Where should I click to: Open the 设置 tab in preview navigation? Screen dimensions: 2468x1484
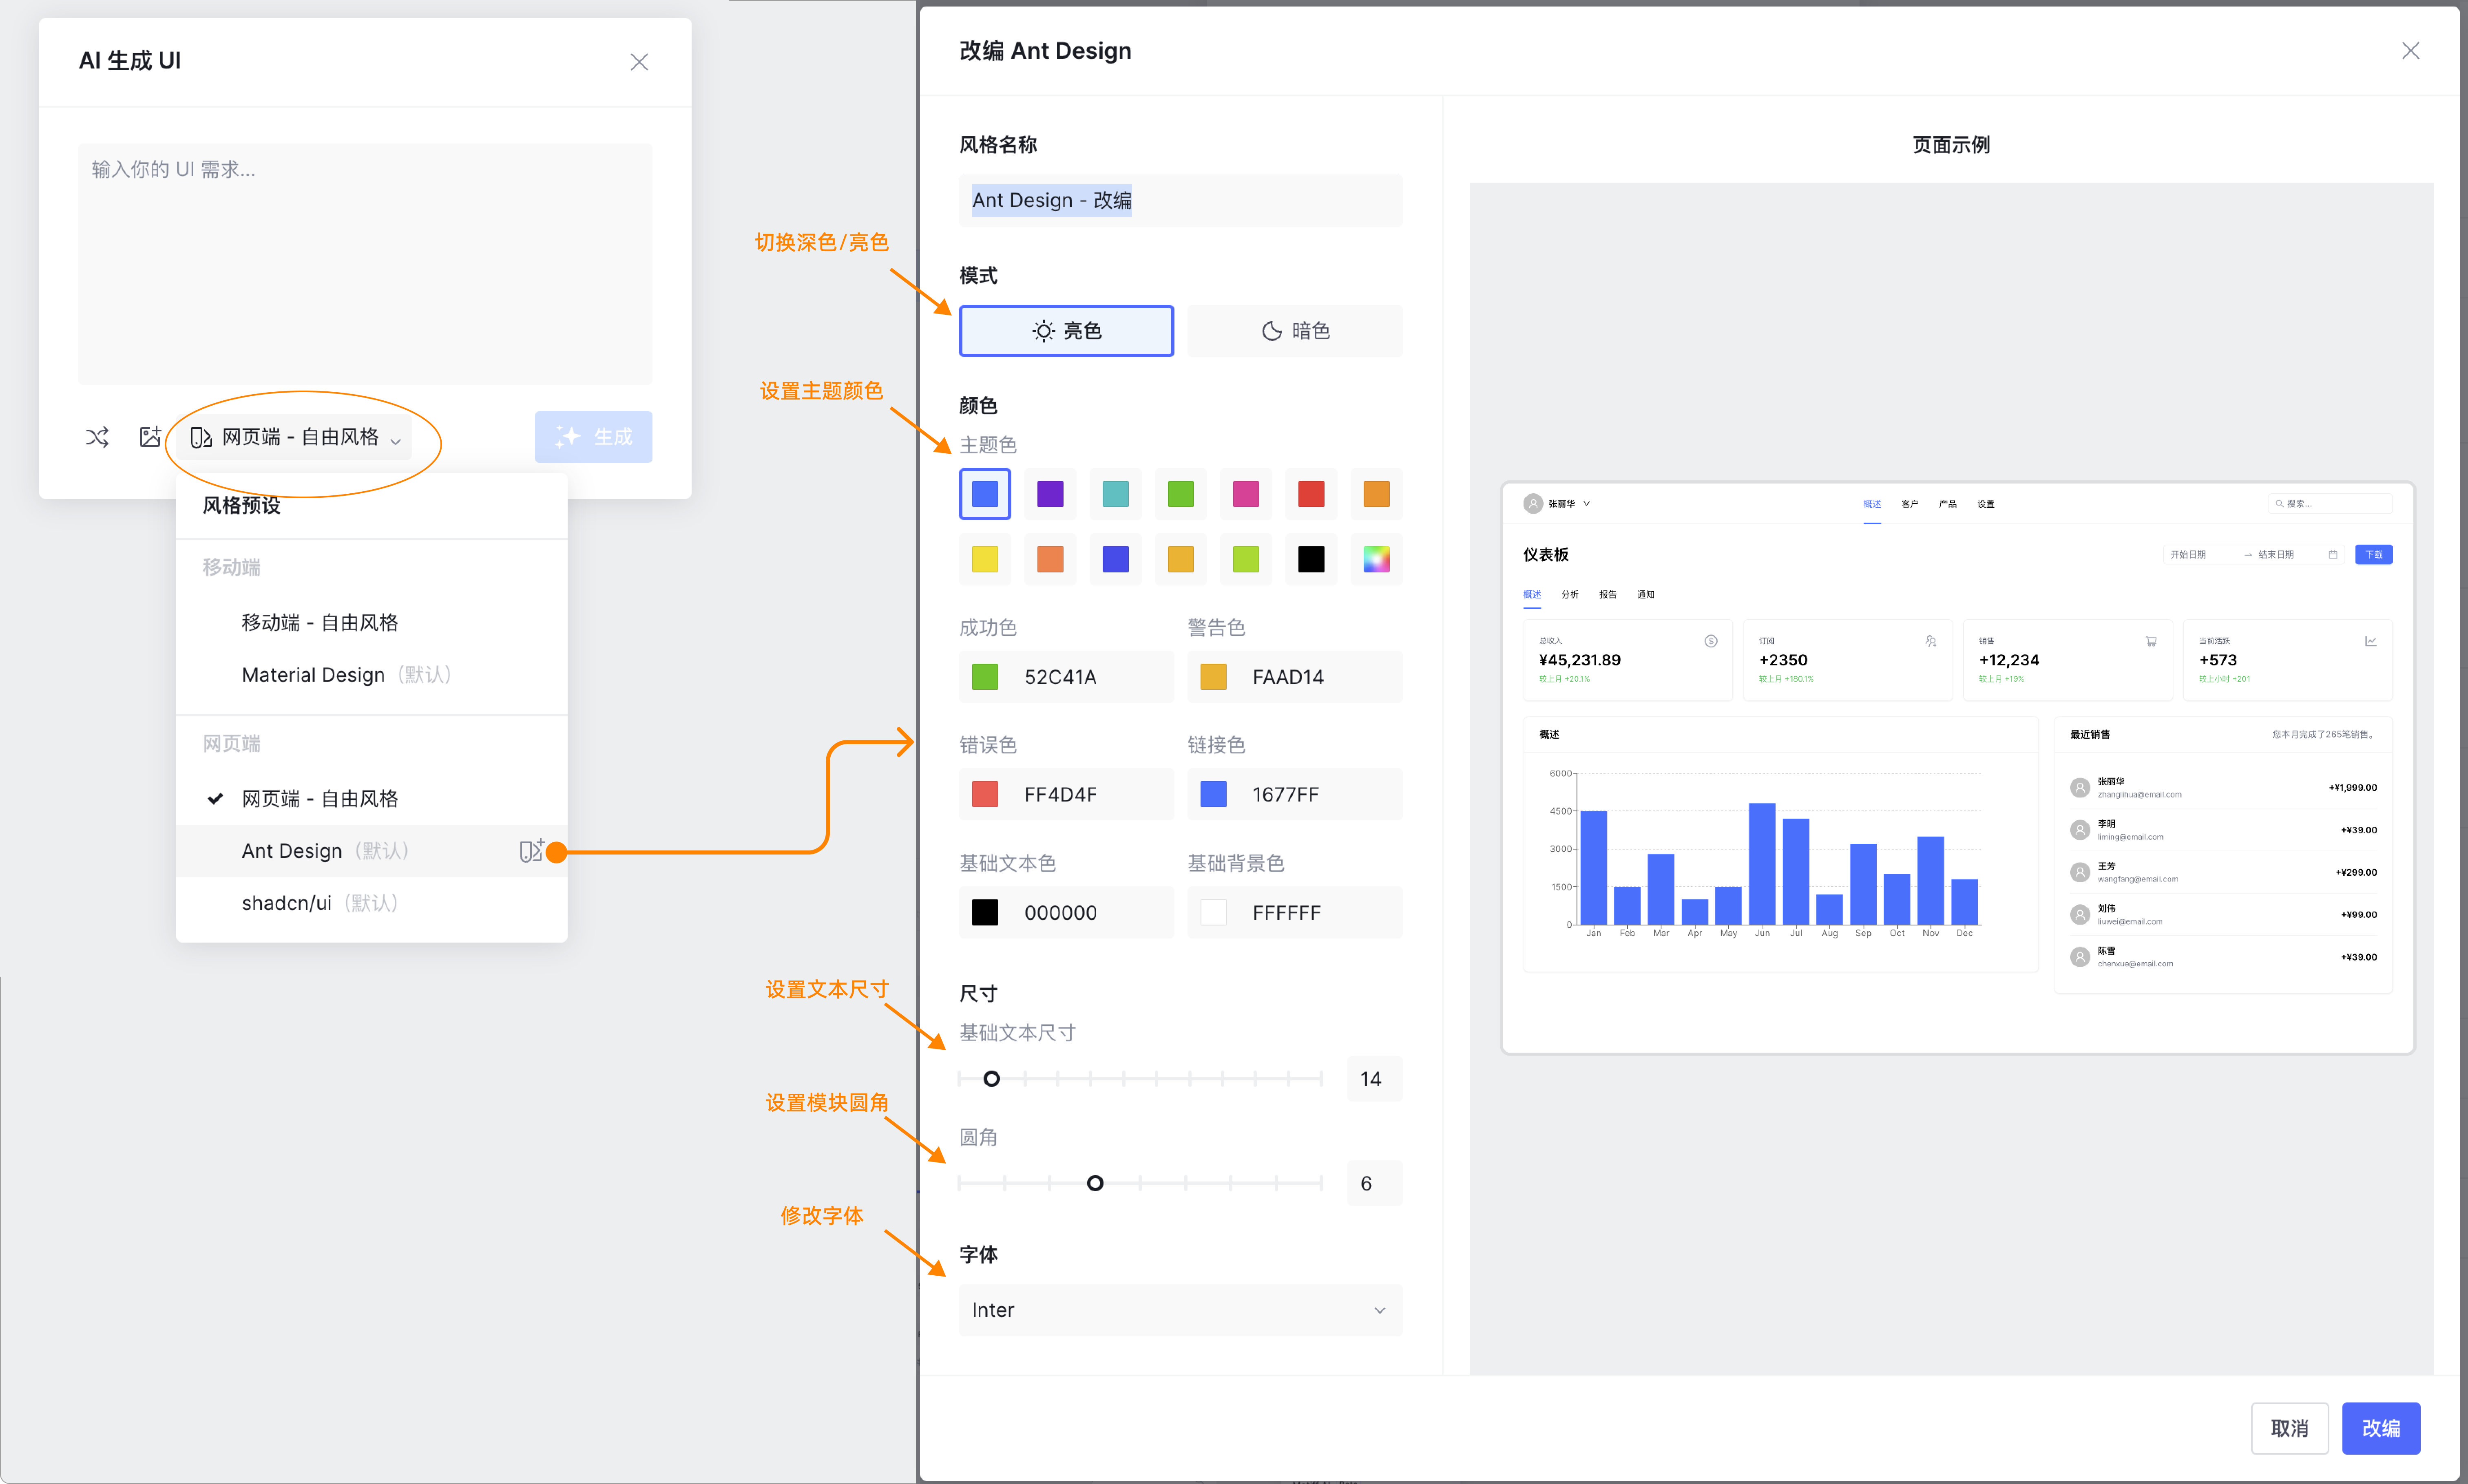[1986, 504]
